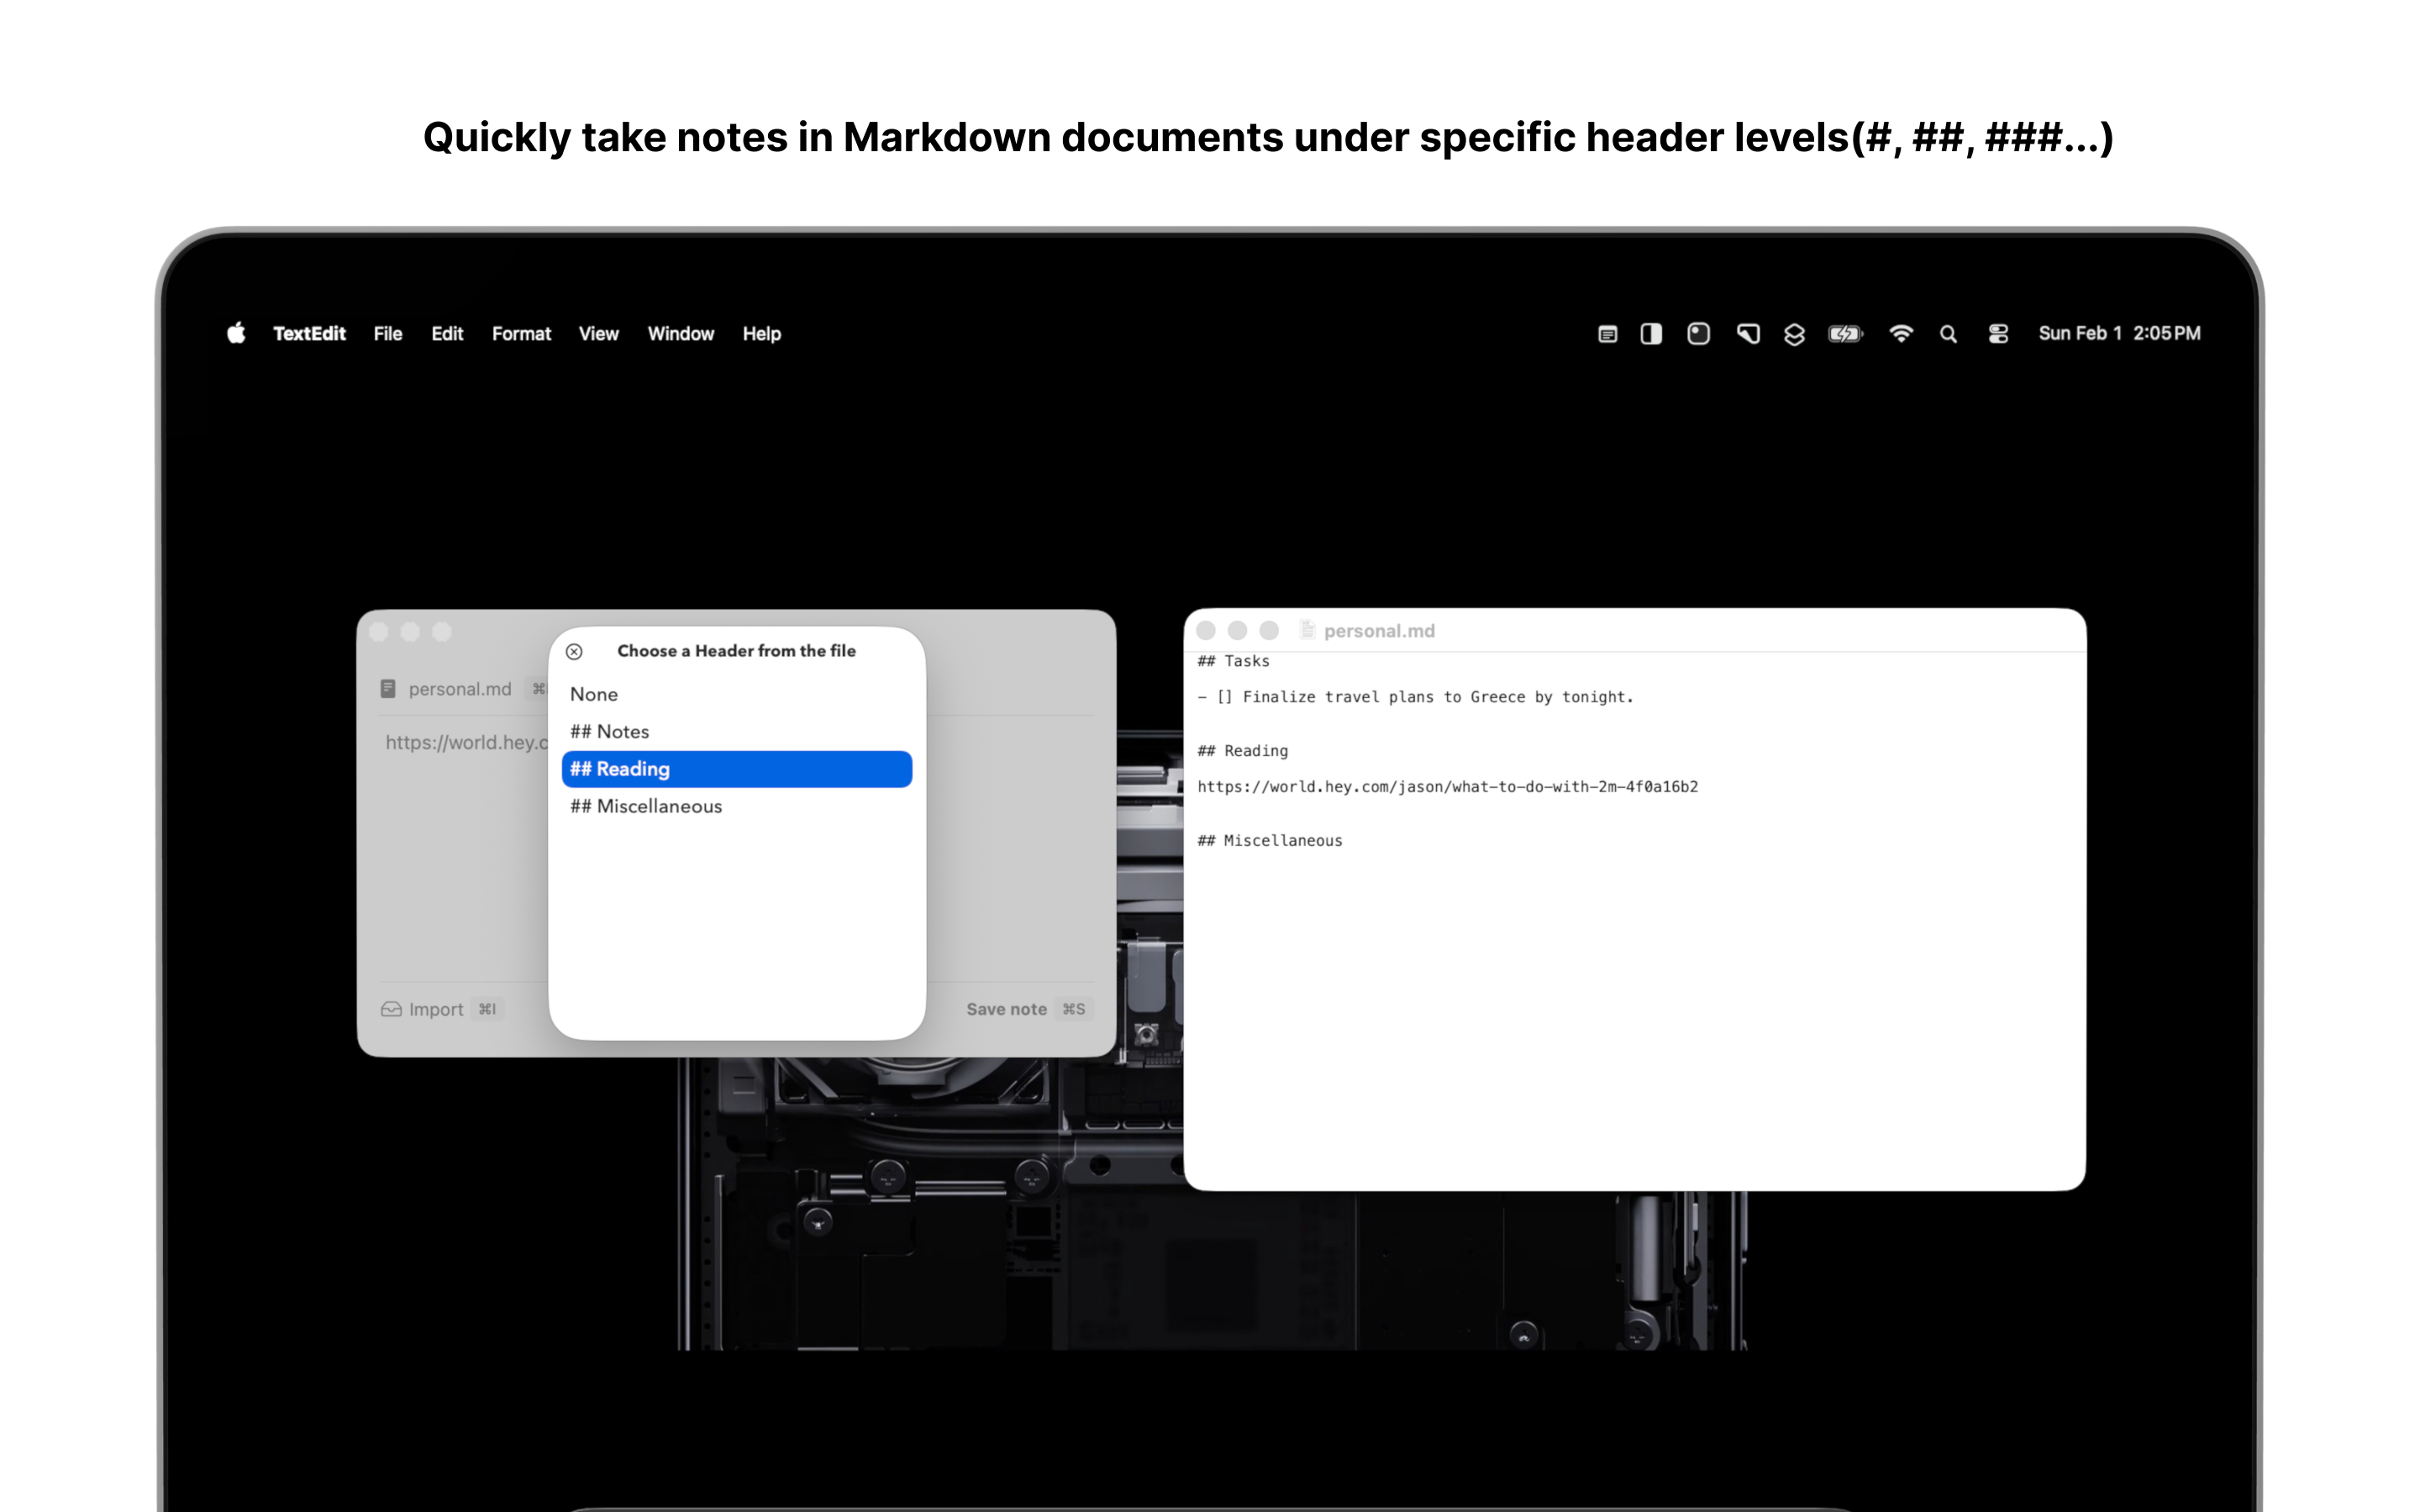
Task: Dismiss the header chooser popup
Action: coord(575,650)
